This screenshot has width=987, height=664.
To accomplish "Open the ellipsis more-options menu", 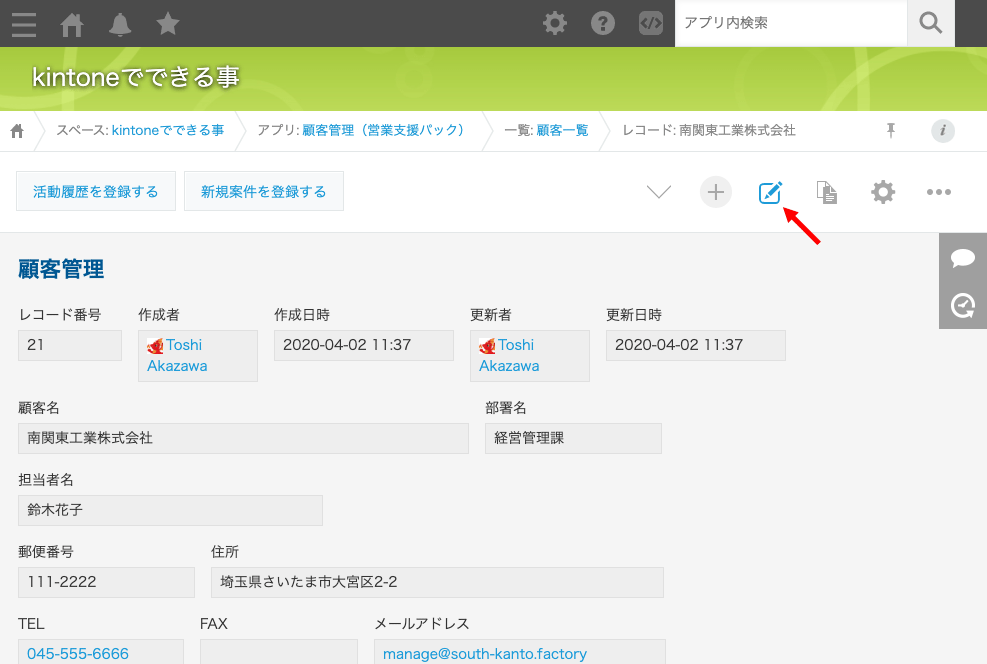I will click(x=938, y=192).
